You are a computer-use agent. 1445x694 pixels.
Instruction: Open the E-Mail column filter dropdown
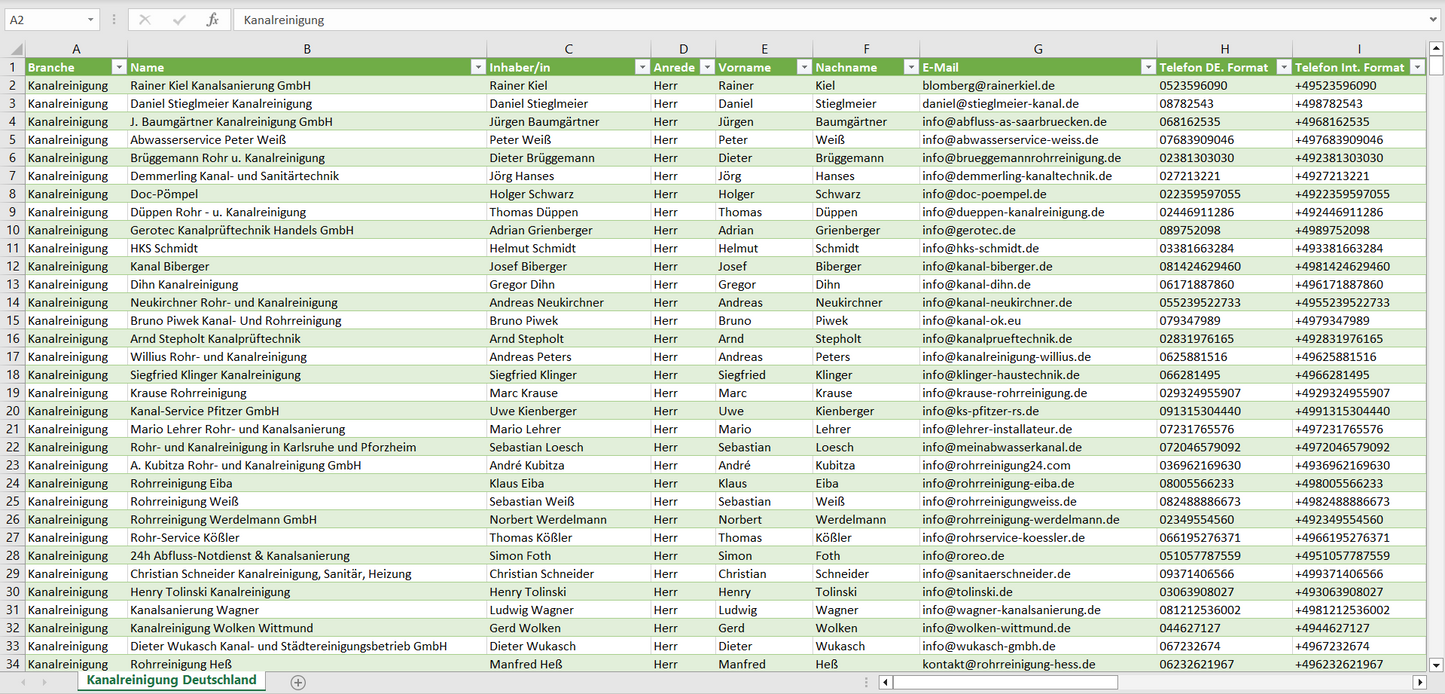tap(1147, 67)
